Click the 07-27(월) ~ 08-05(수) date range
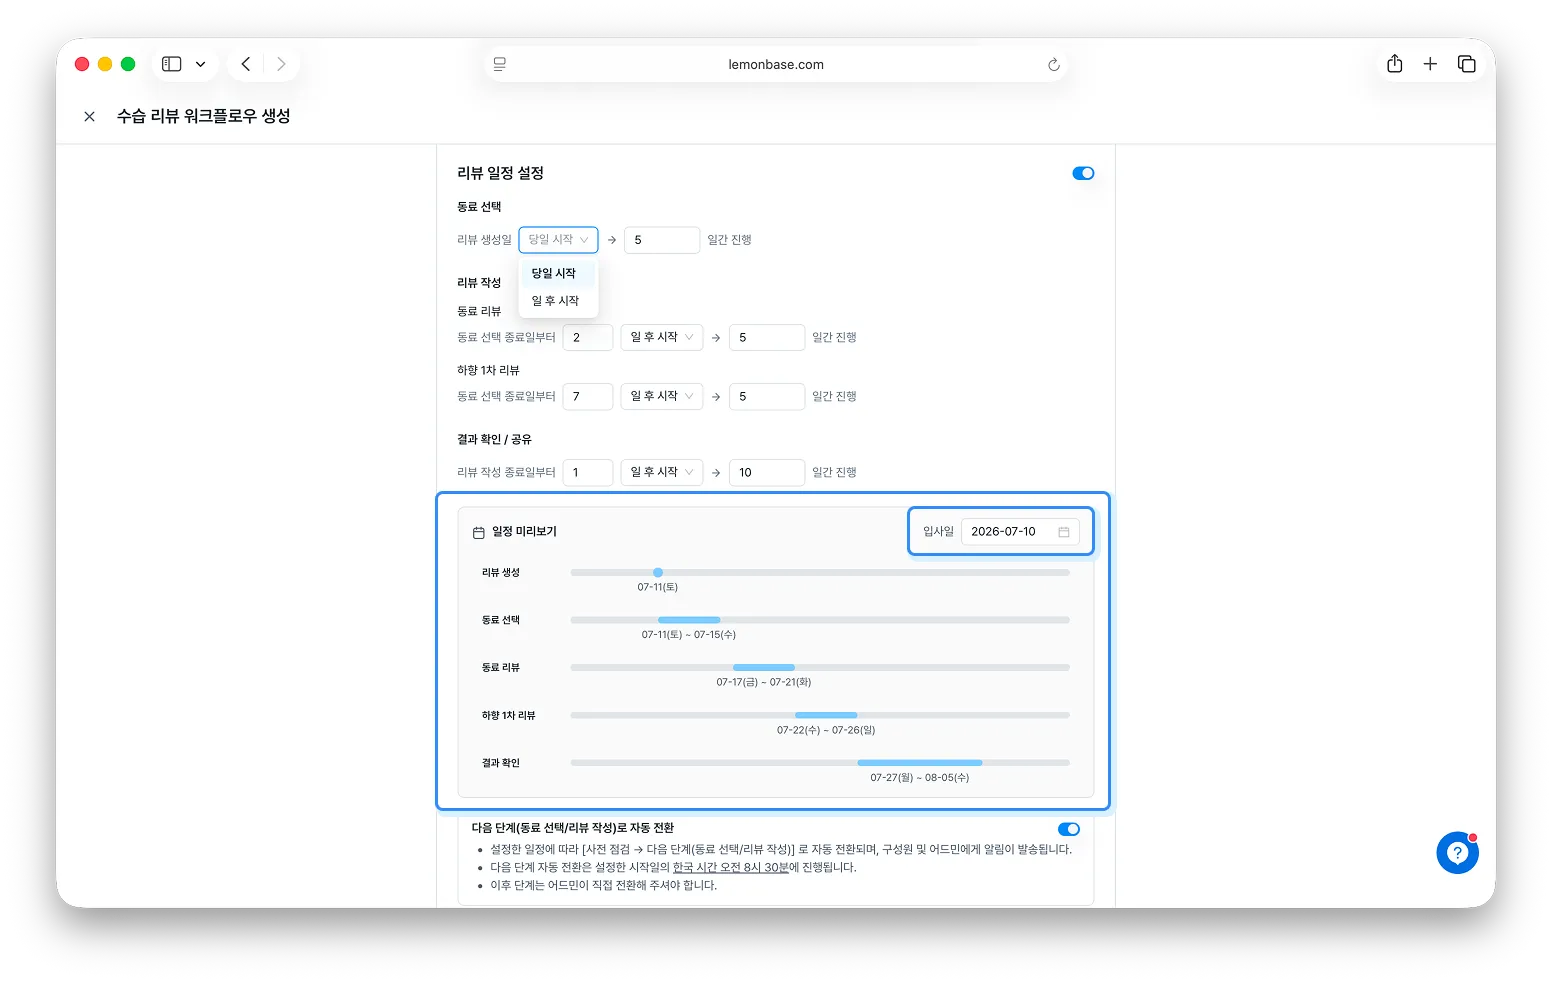Screen dimensions: 1552x982 pos(920,778)
